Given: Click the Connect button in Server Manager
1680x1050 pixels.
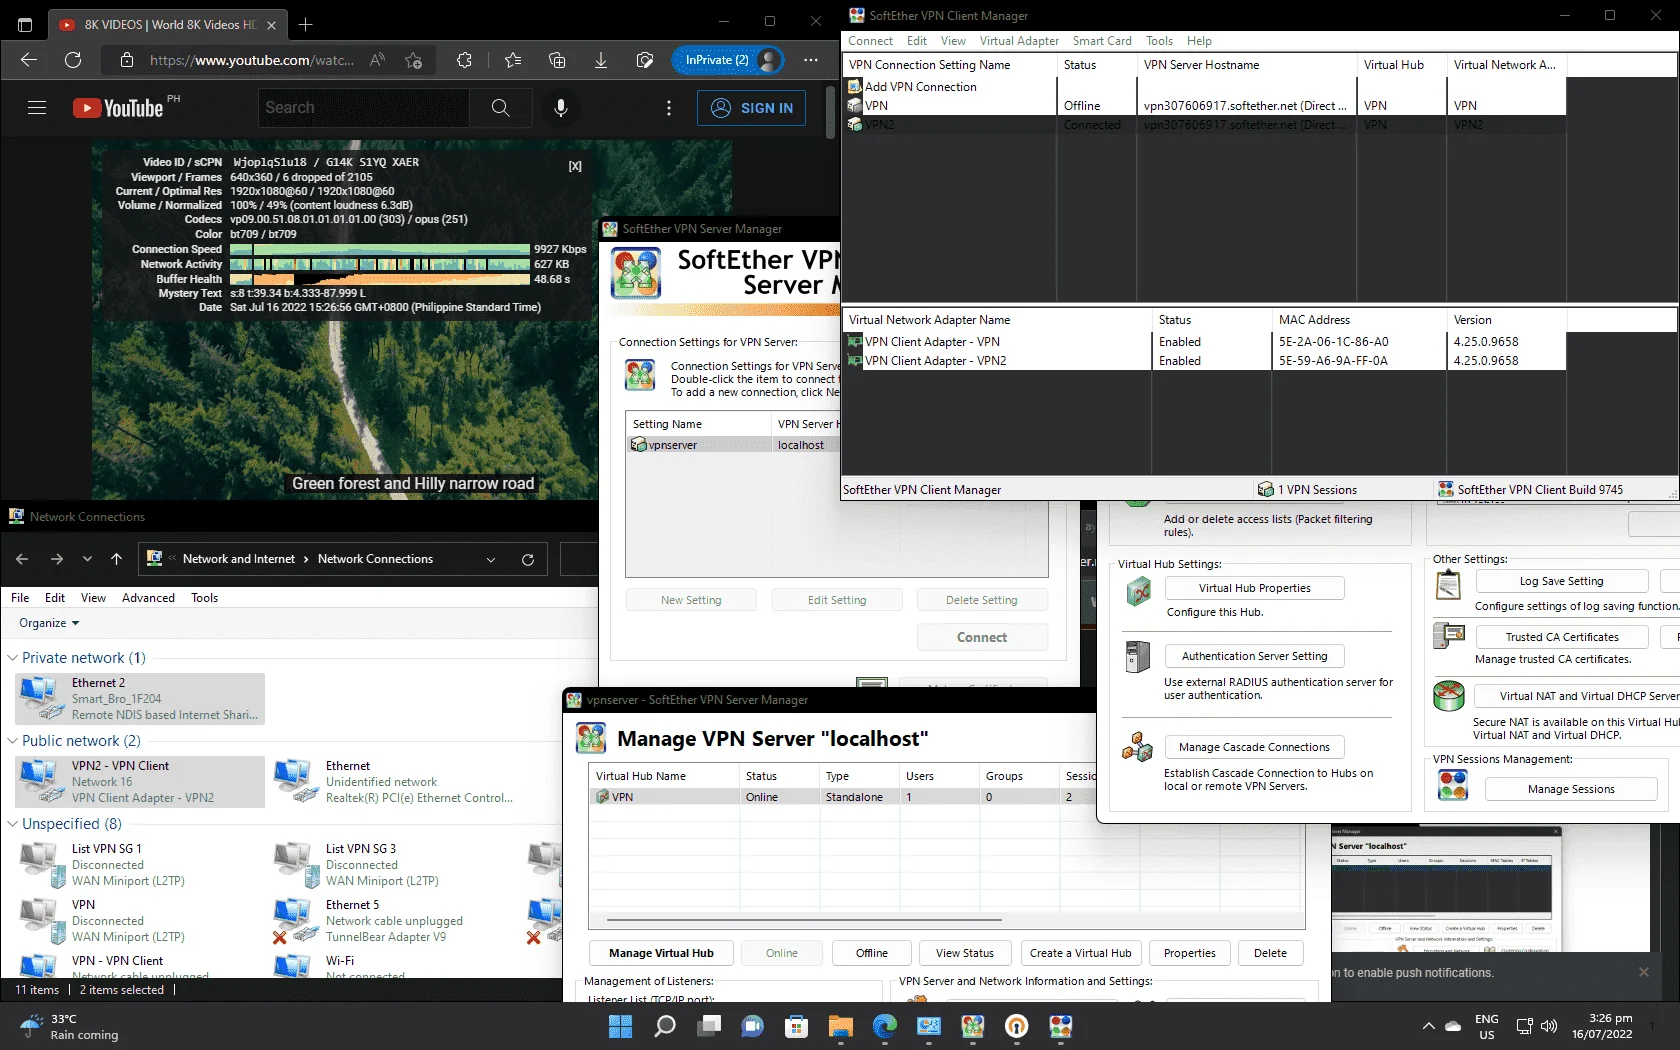Looking at the screenshot, I should click(x=982, y=637).
